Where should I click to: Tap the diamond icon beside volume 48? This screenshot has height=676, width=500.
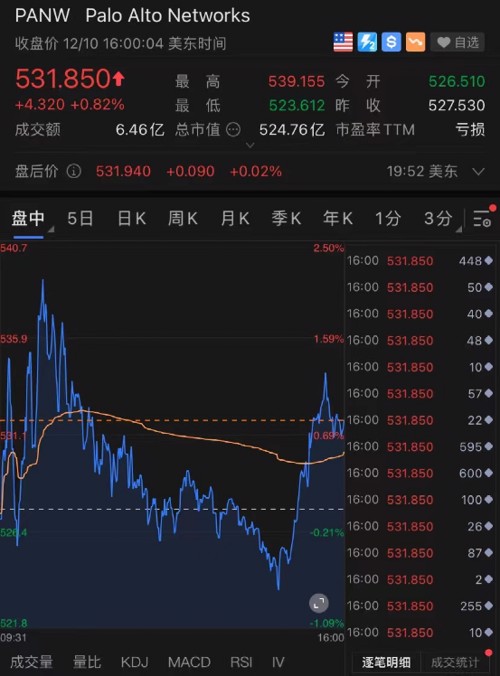pyautogui.click(x=489, y=340)
